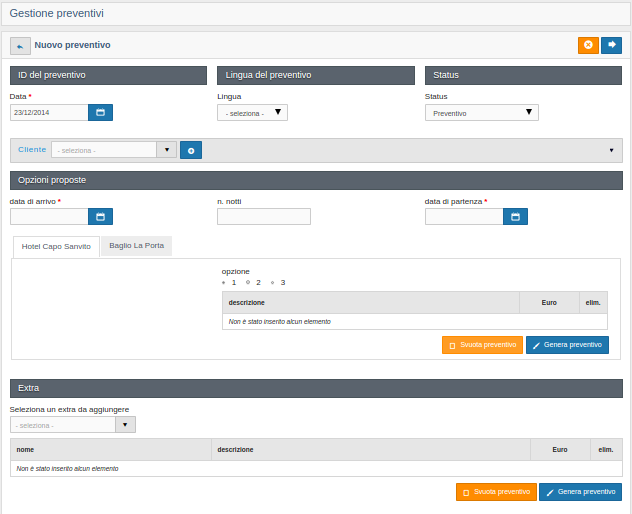The image size is (632, 514).
Task: Click Svuota preventivo below the Extra table
Action: point(496,492)
